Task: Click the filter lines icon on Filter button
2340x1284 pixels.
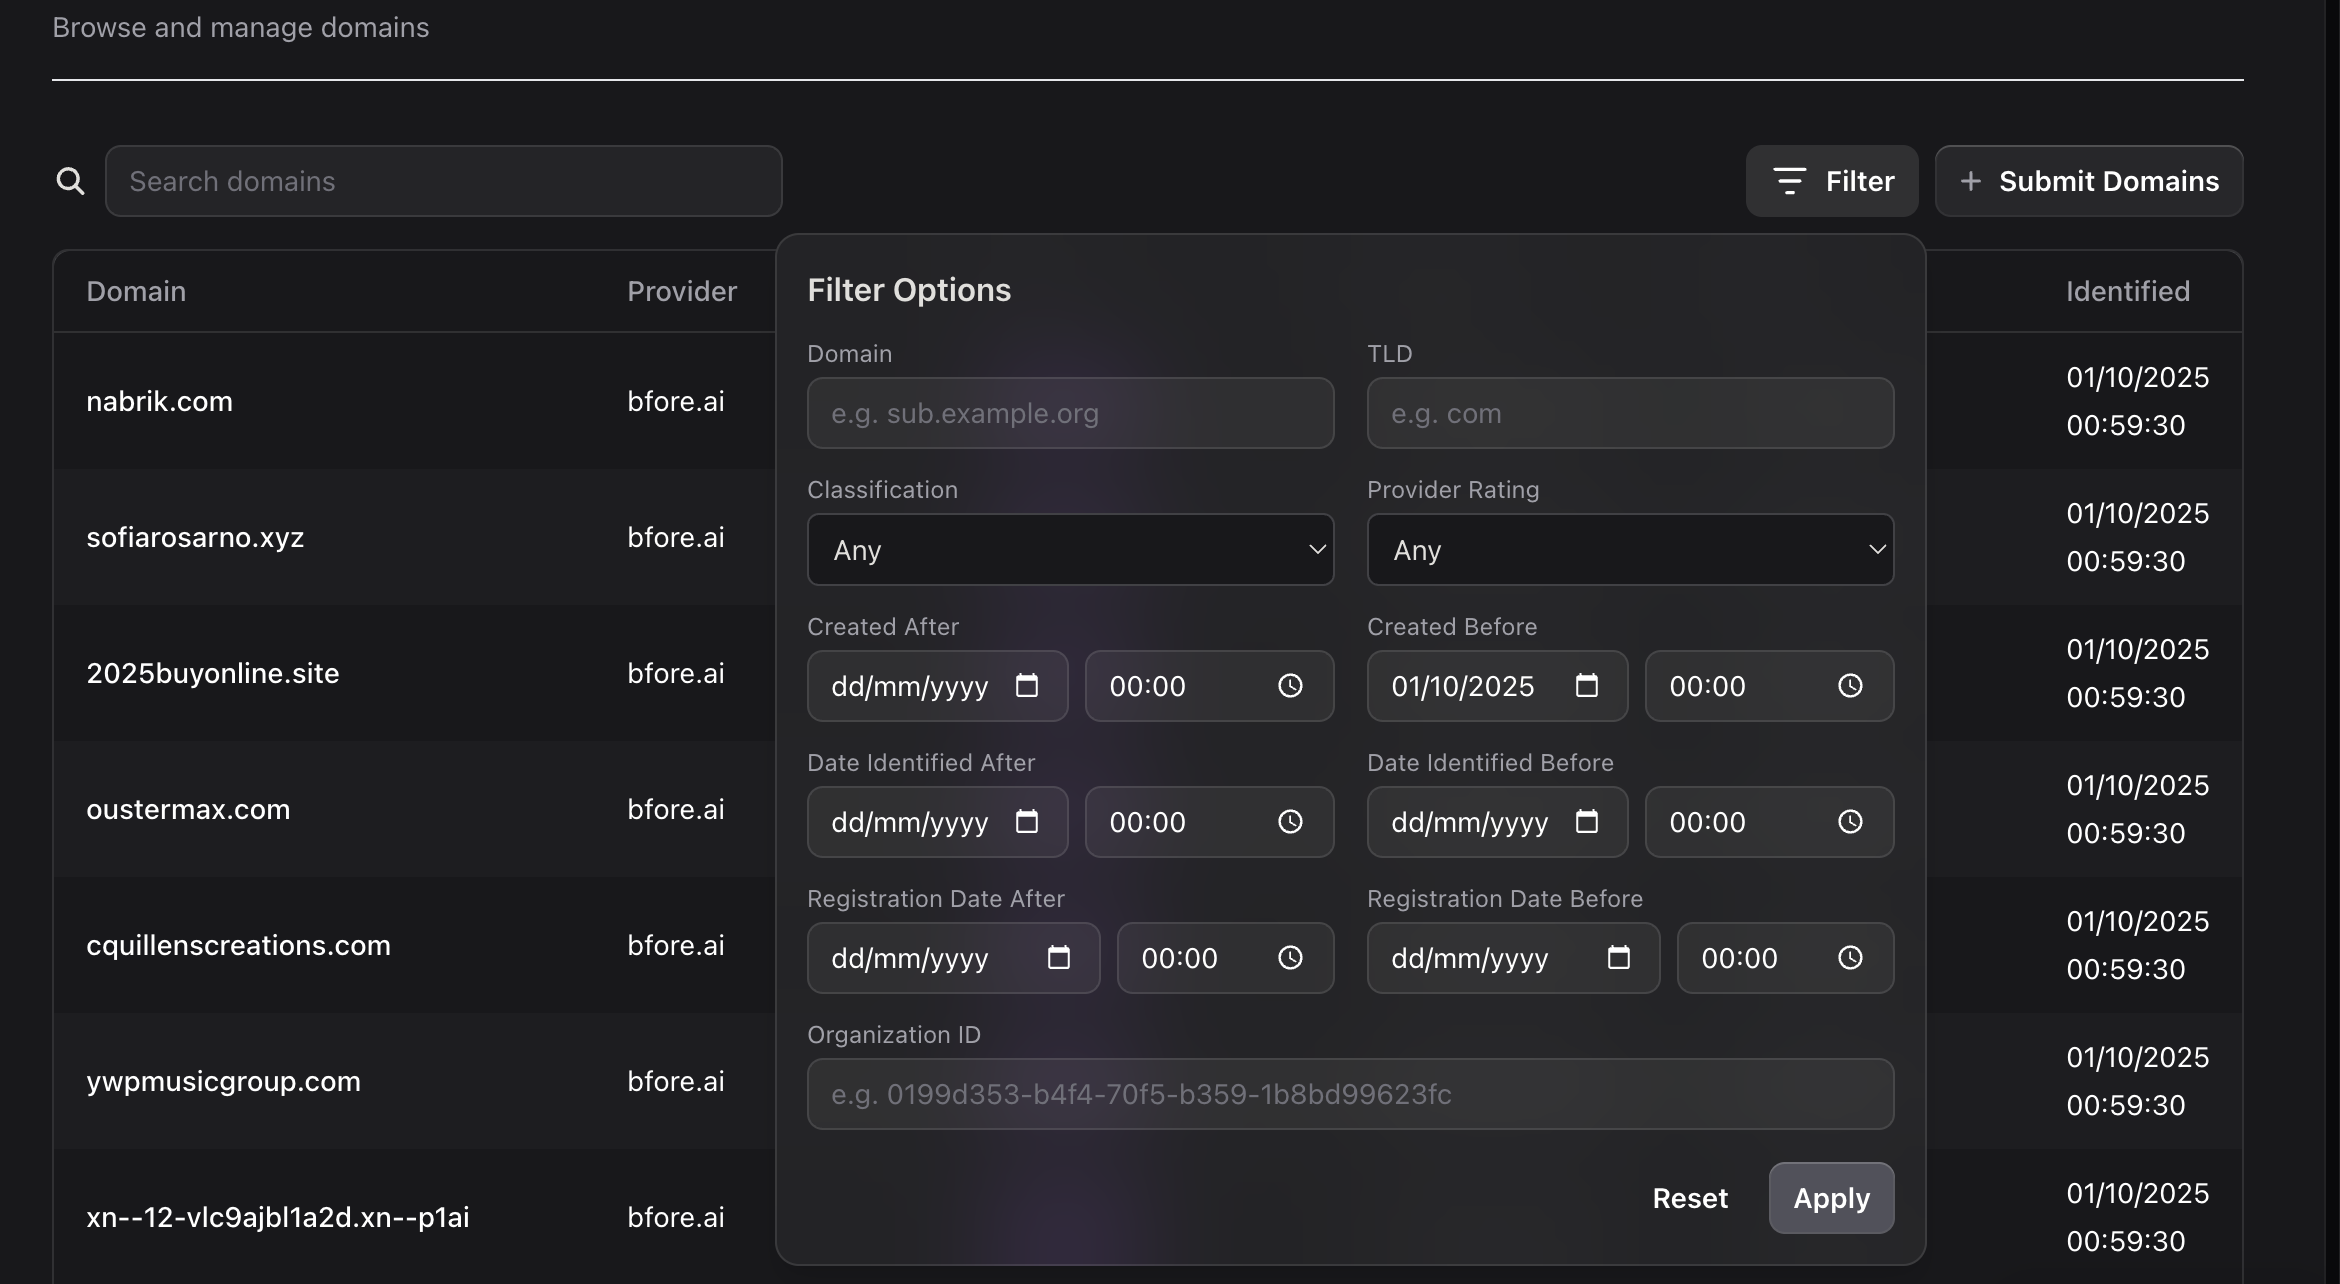Action: (x=1791, y=181)
